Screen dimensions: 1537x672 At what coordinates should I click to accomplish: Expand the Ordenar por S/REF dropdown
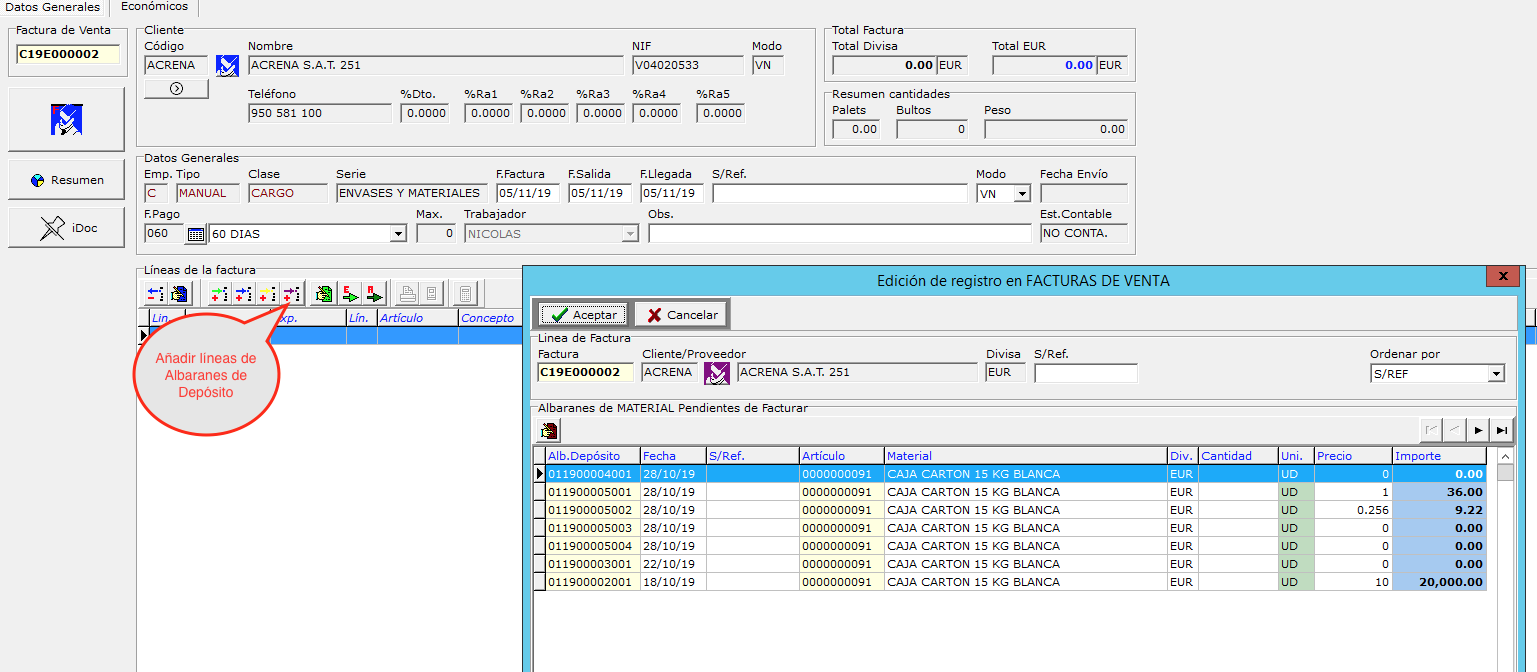1496,374
